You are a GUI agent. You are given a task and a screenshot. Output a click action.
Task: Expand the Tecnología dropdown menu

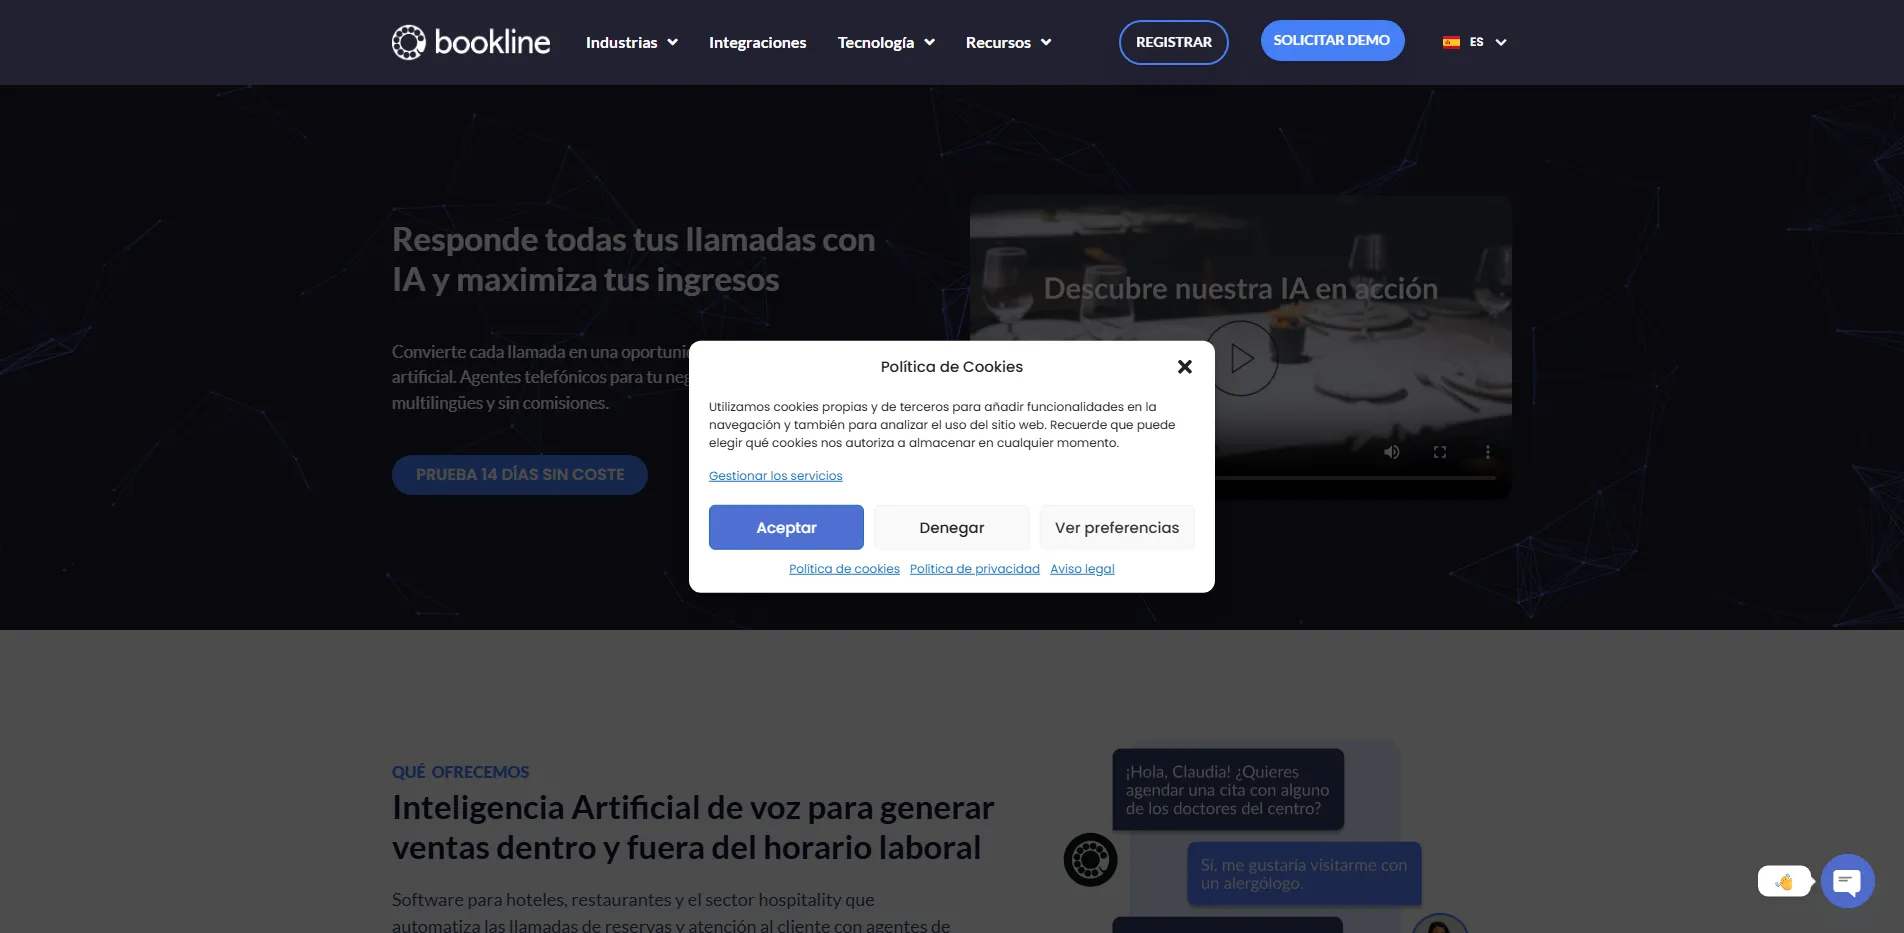886,42
